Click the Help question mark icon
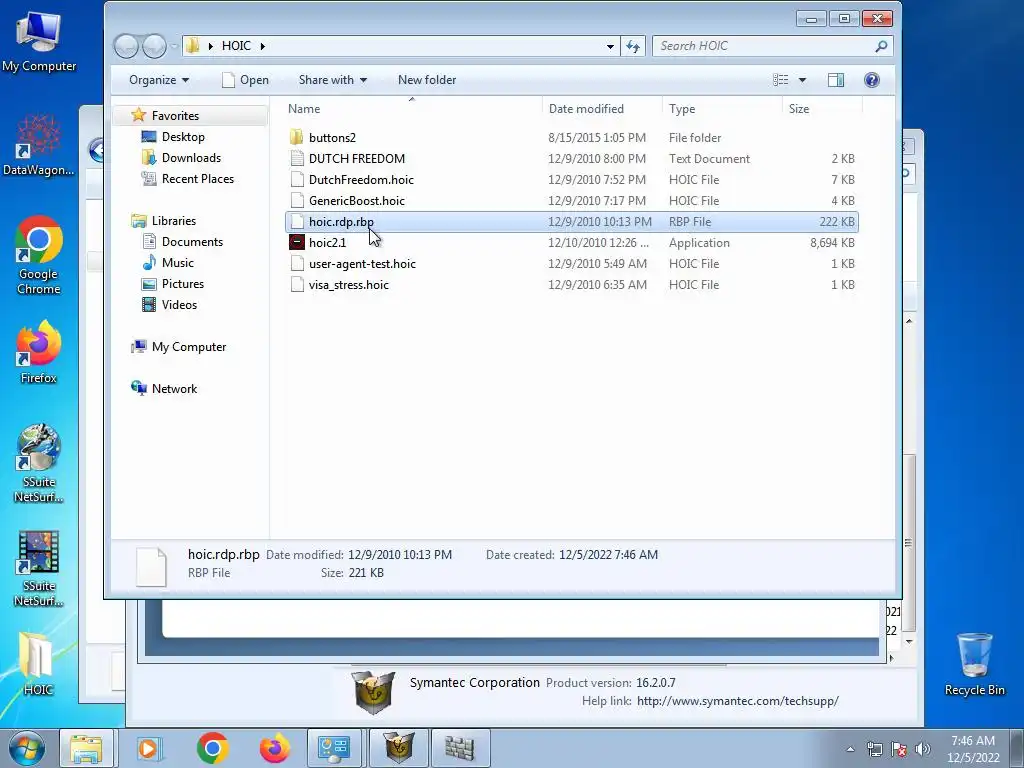1024x768 pixels. pos(872,80)
